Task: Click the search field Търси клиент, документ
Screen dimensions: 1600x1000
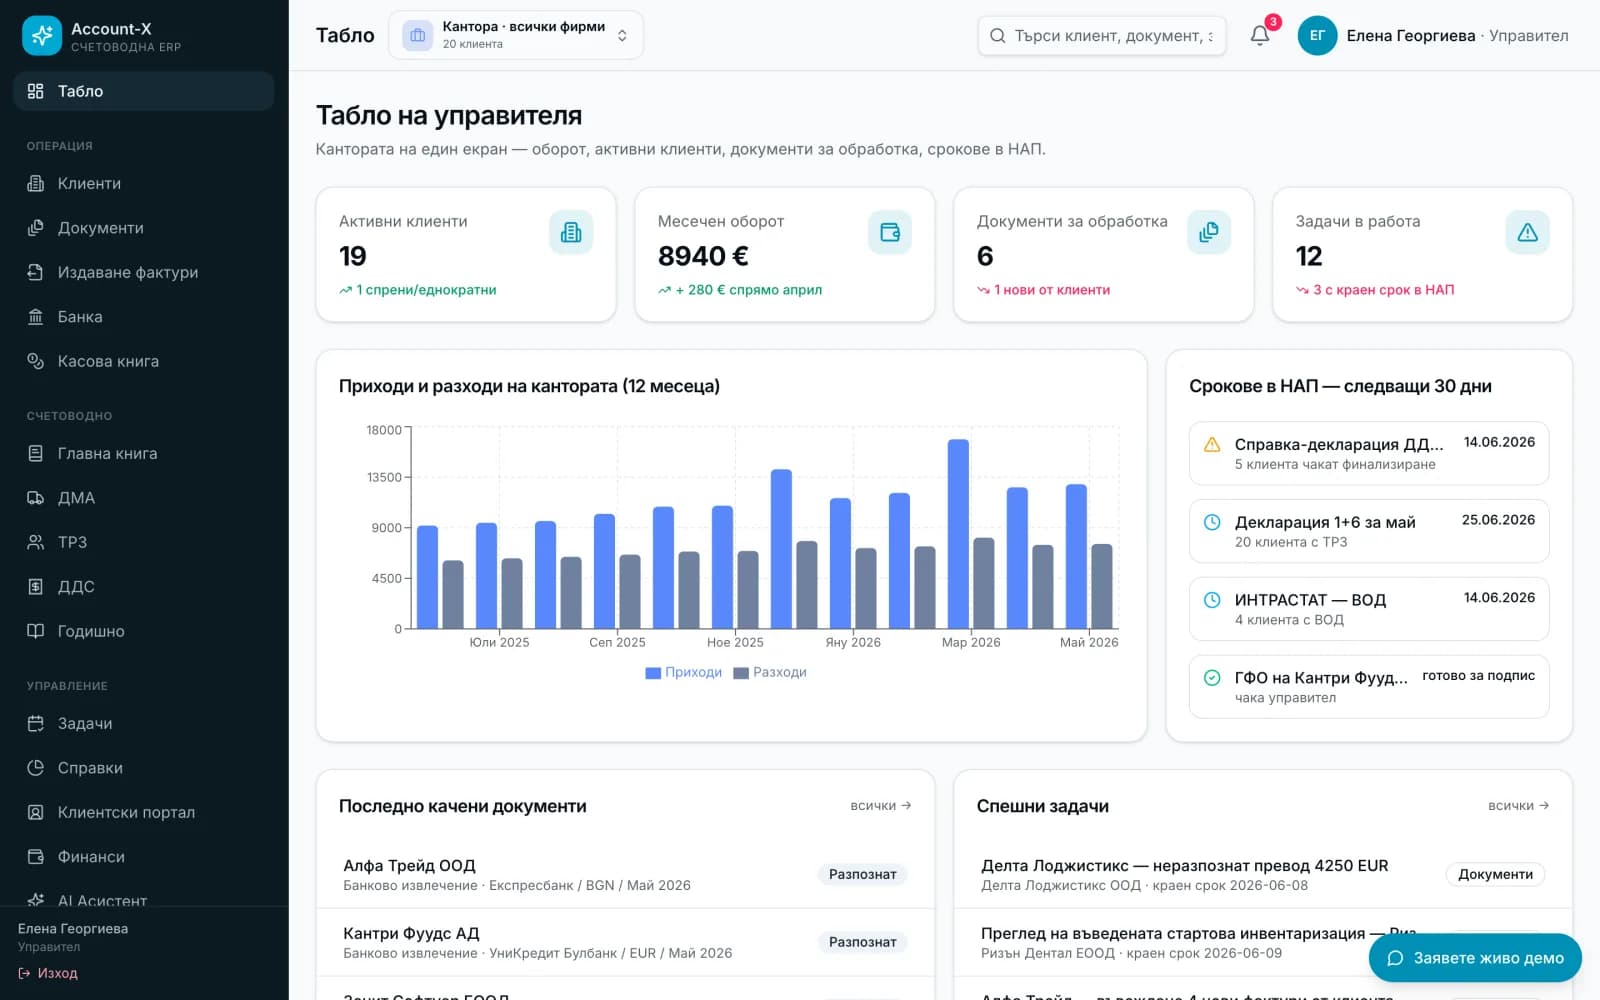Action: [x=1102, y=35]
